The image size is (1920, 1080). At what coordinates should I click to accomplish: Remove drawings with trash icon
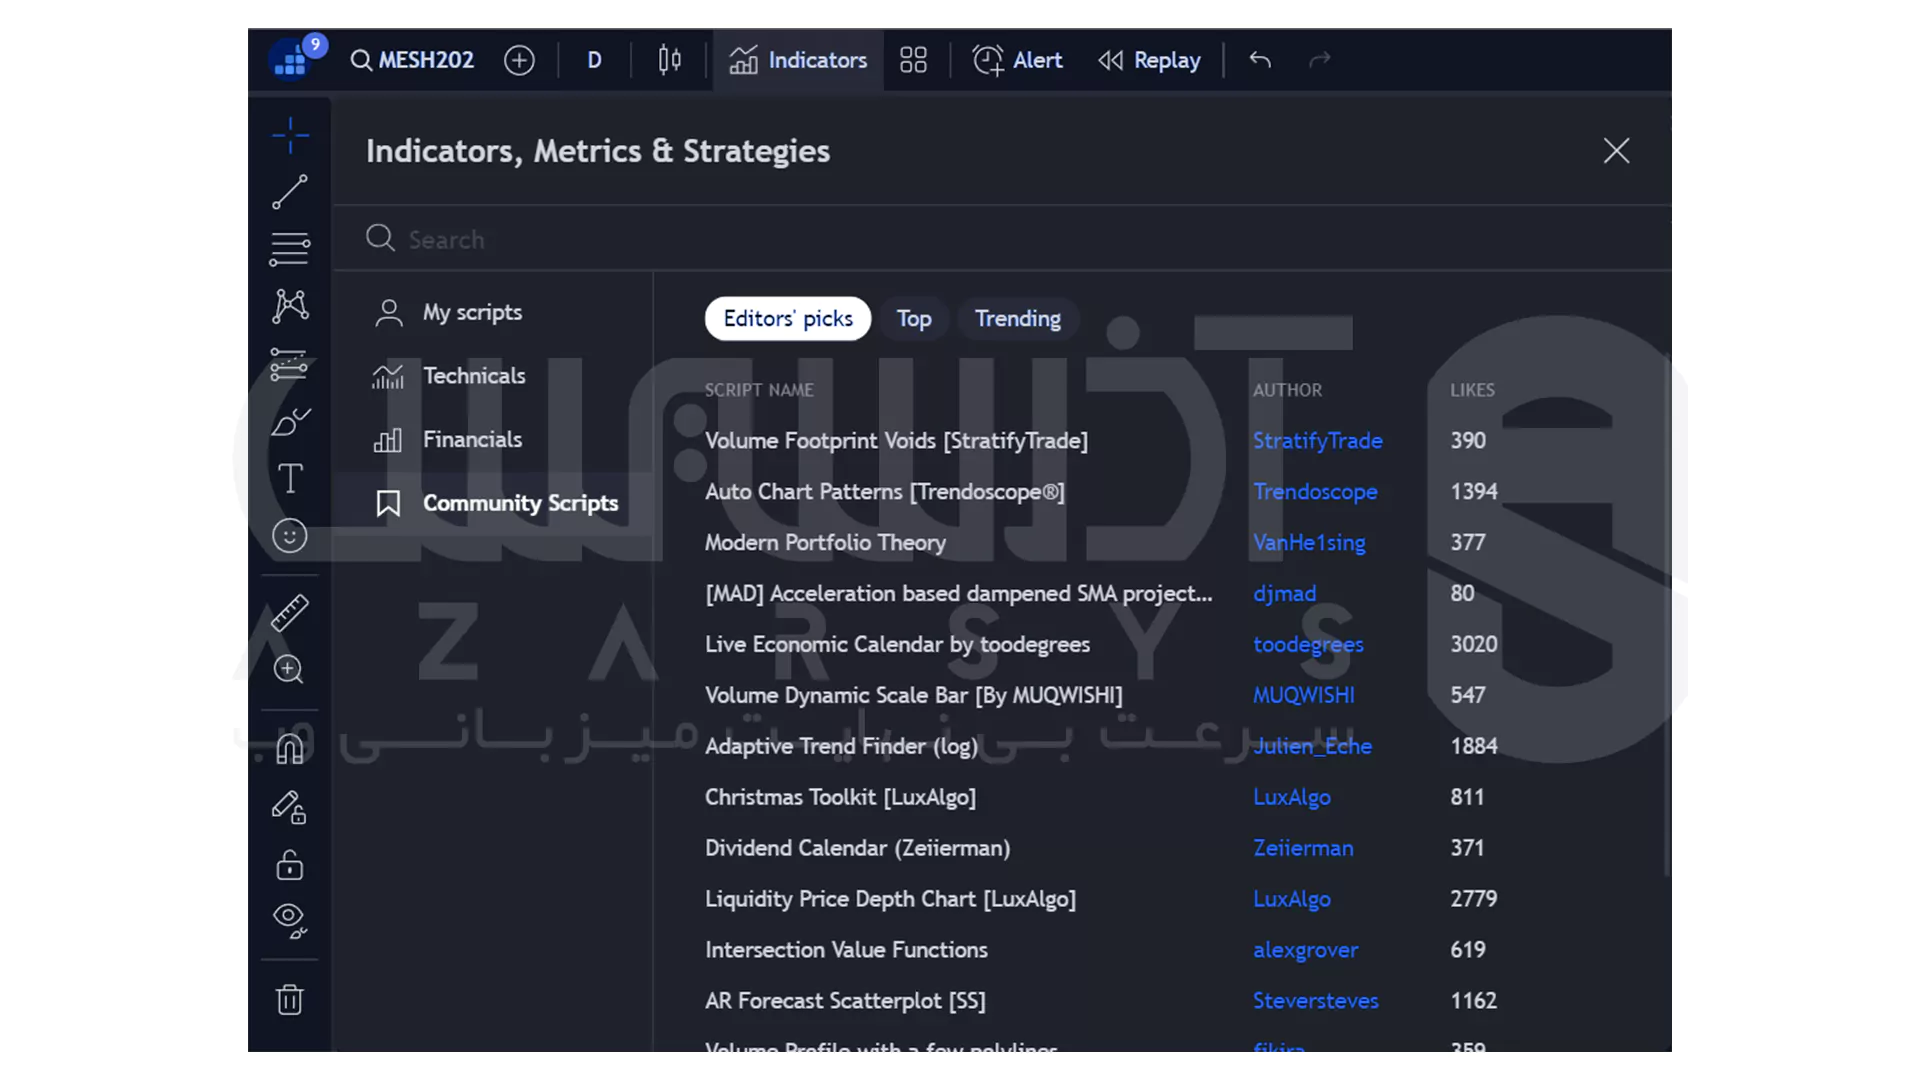coord(290,999)
